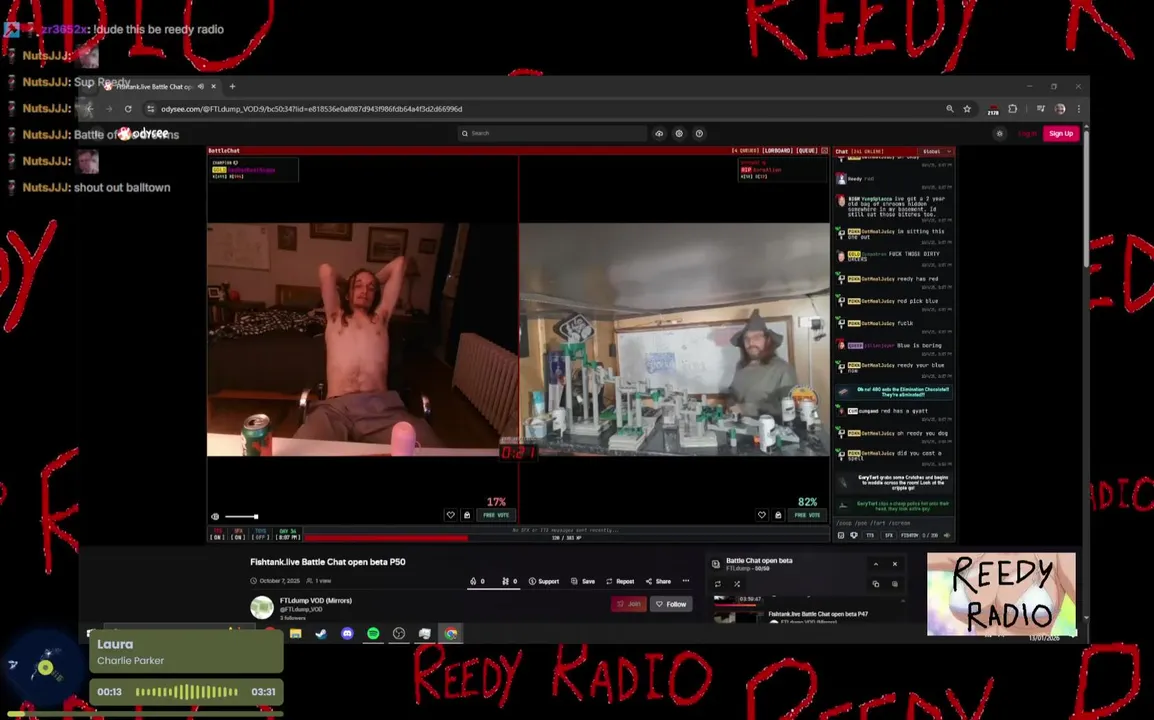Click heart icon under right battle video
Screen dimensions: 1154x720
click(x=762, y=515)
